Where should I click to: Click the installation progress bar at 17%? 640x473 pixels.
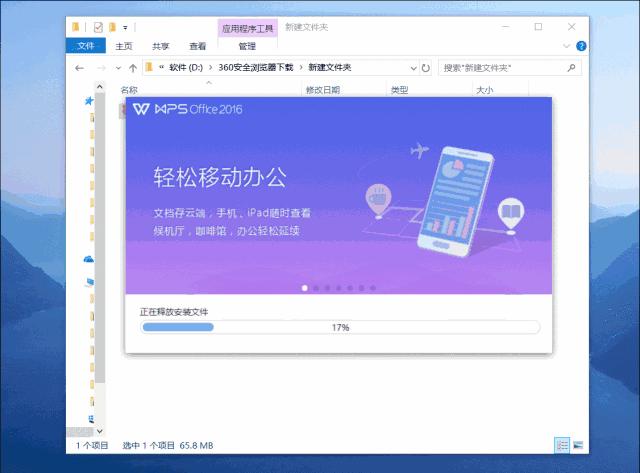340,327
